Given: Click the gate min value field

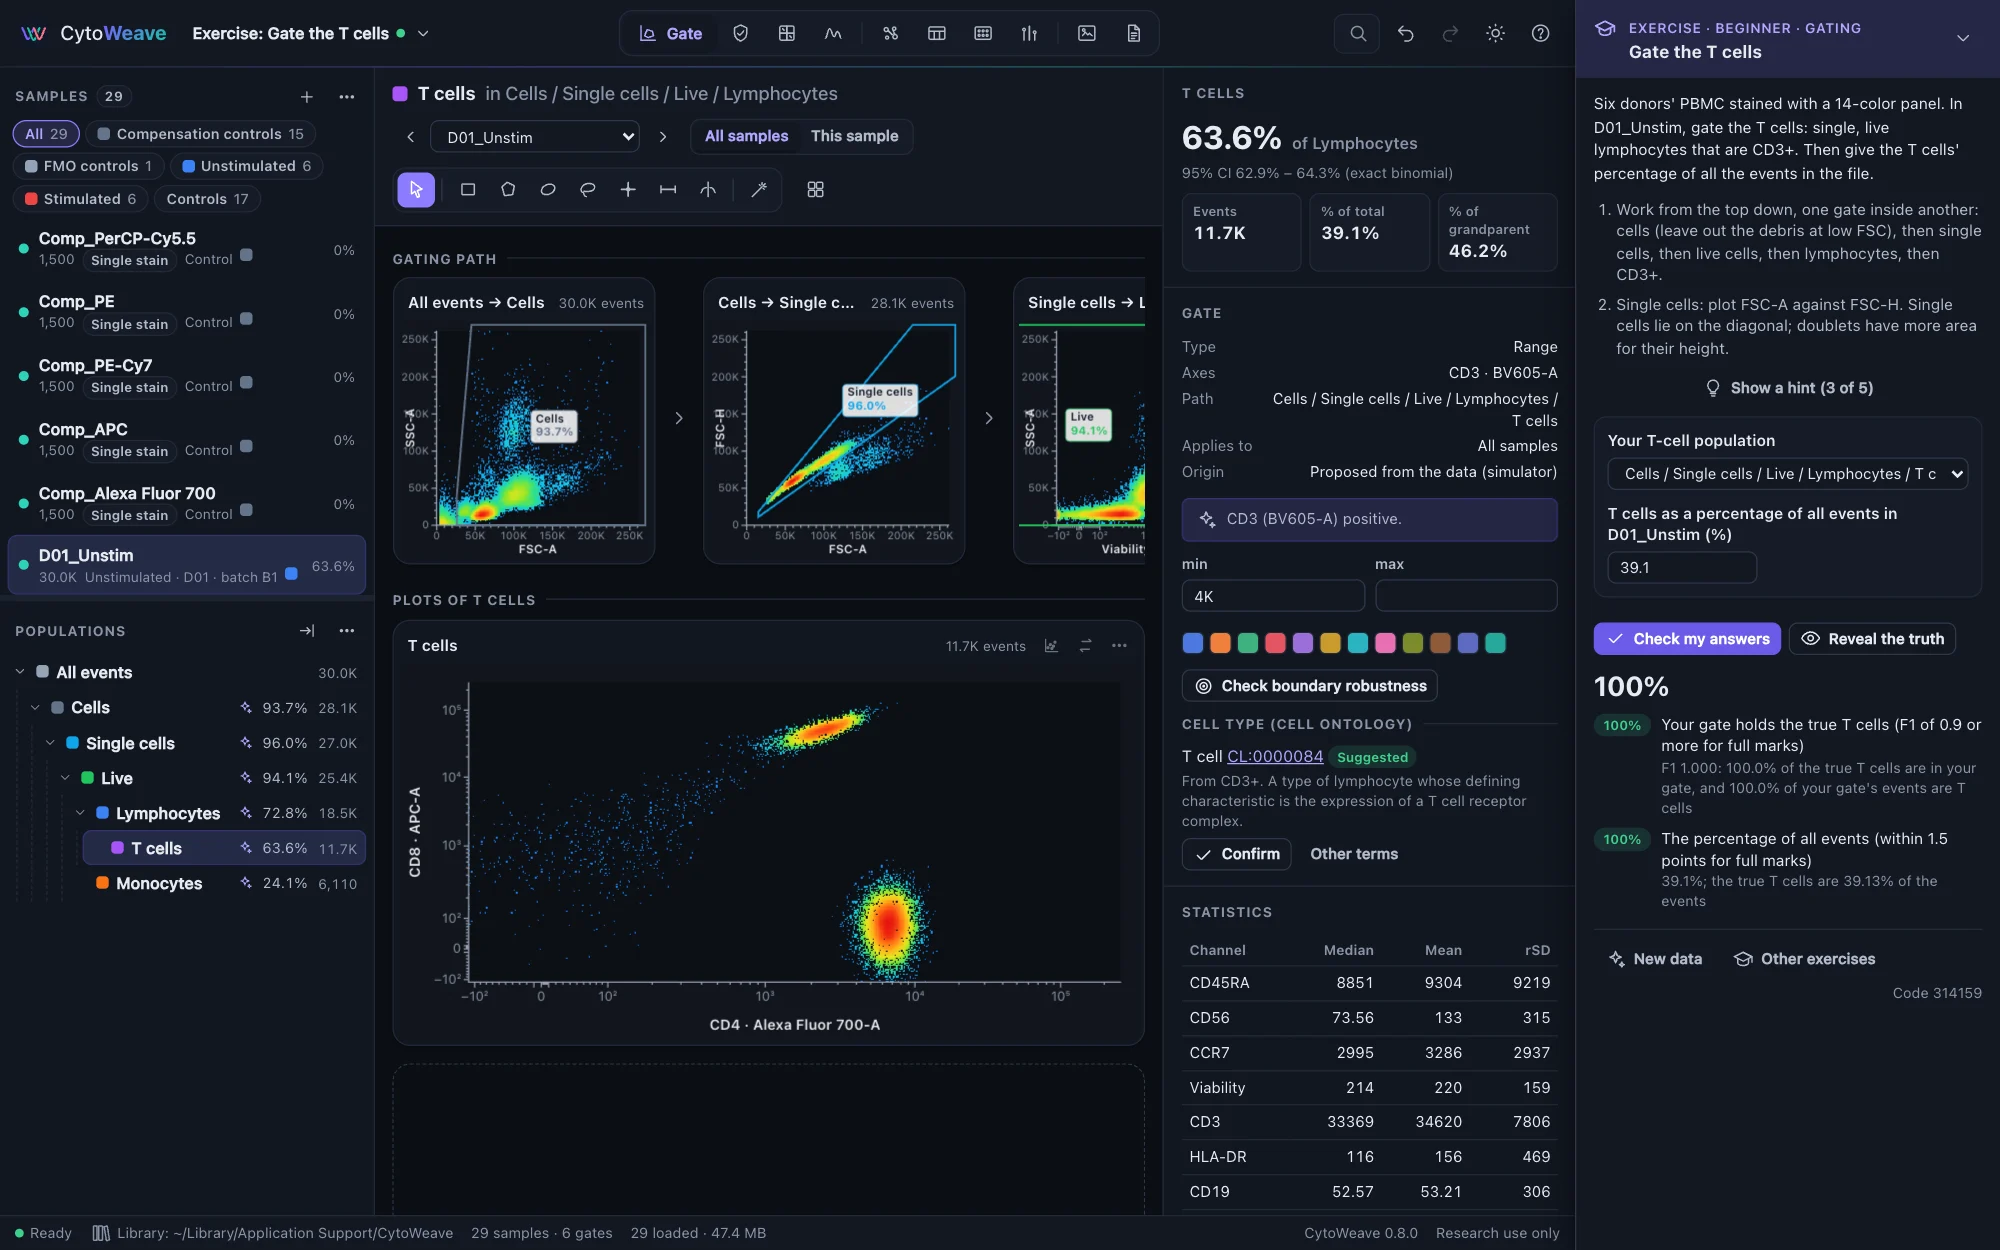Looking at the screenshot, I should pos(1273,596).
